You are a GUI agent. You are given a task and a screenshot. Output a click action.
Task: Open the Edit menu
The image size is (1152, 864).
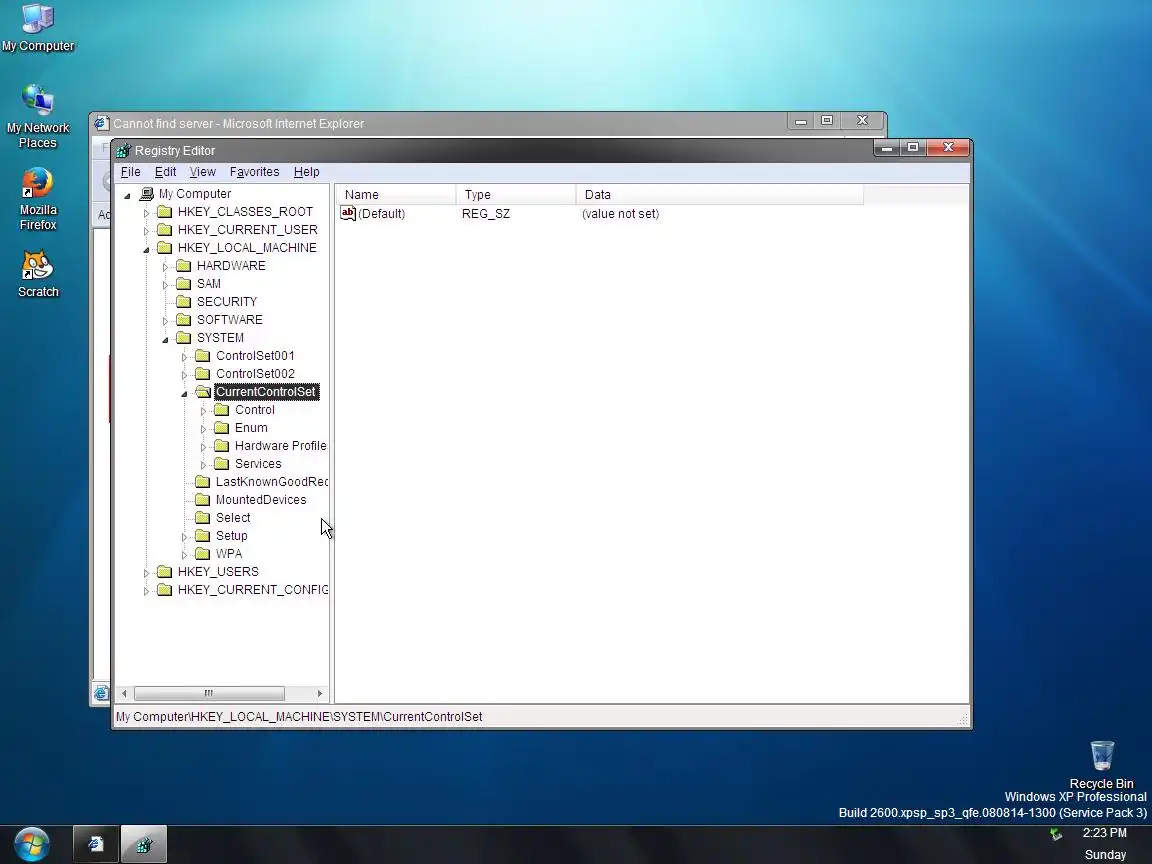coord(165,172)
